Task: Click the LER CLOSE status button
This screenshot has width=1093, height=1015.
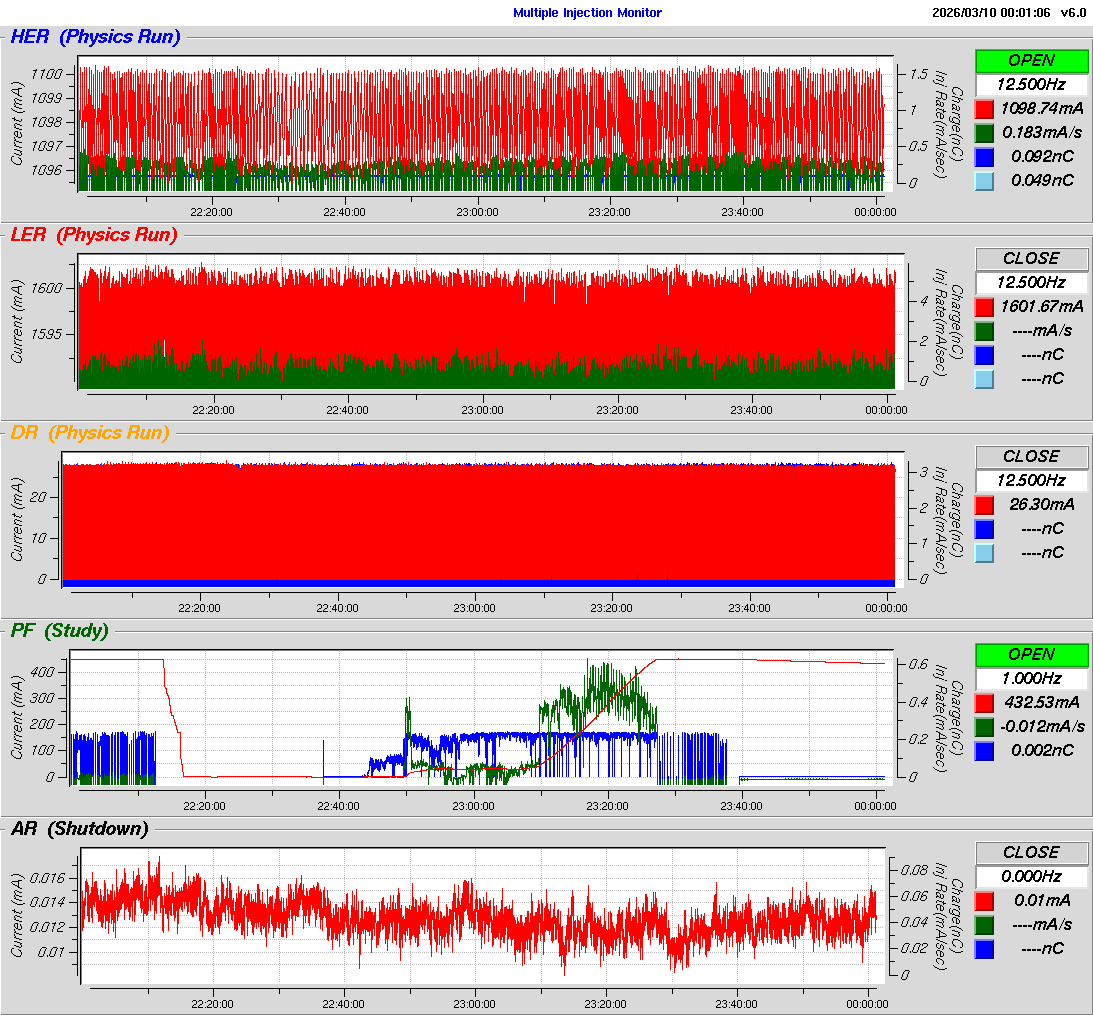Action: 1031,258
